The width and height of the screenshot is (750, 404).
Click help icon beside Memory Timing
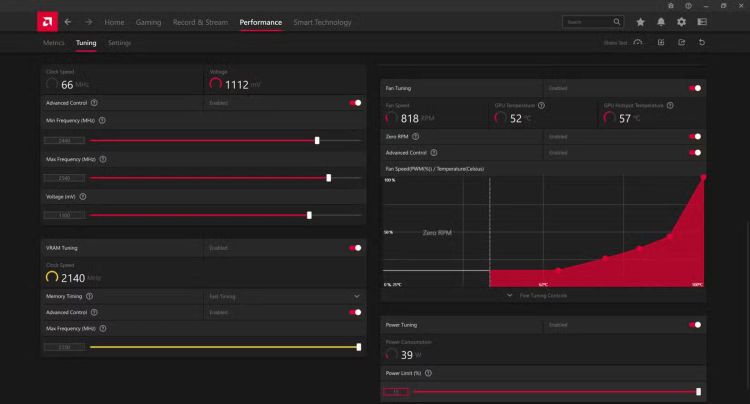(90, 296)
